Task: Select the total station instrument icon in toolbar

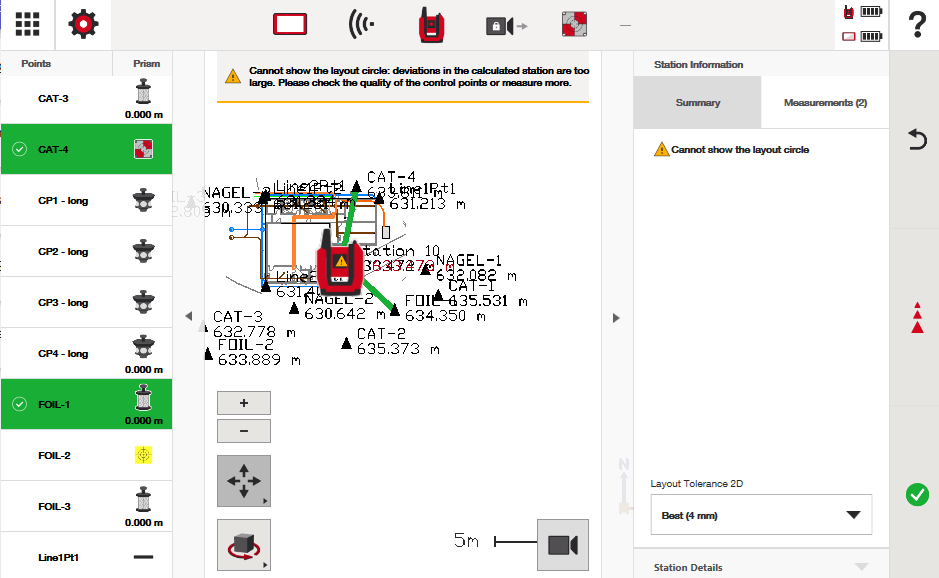Action: click(431, 25)
